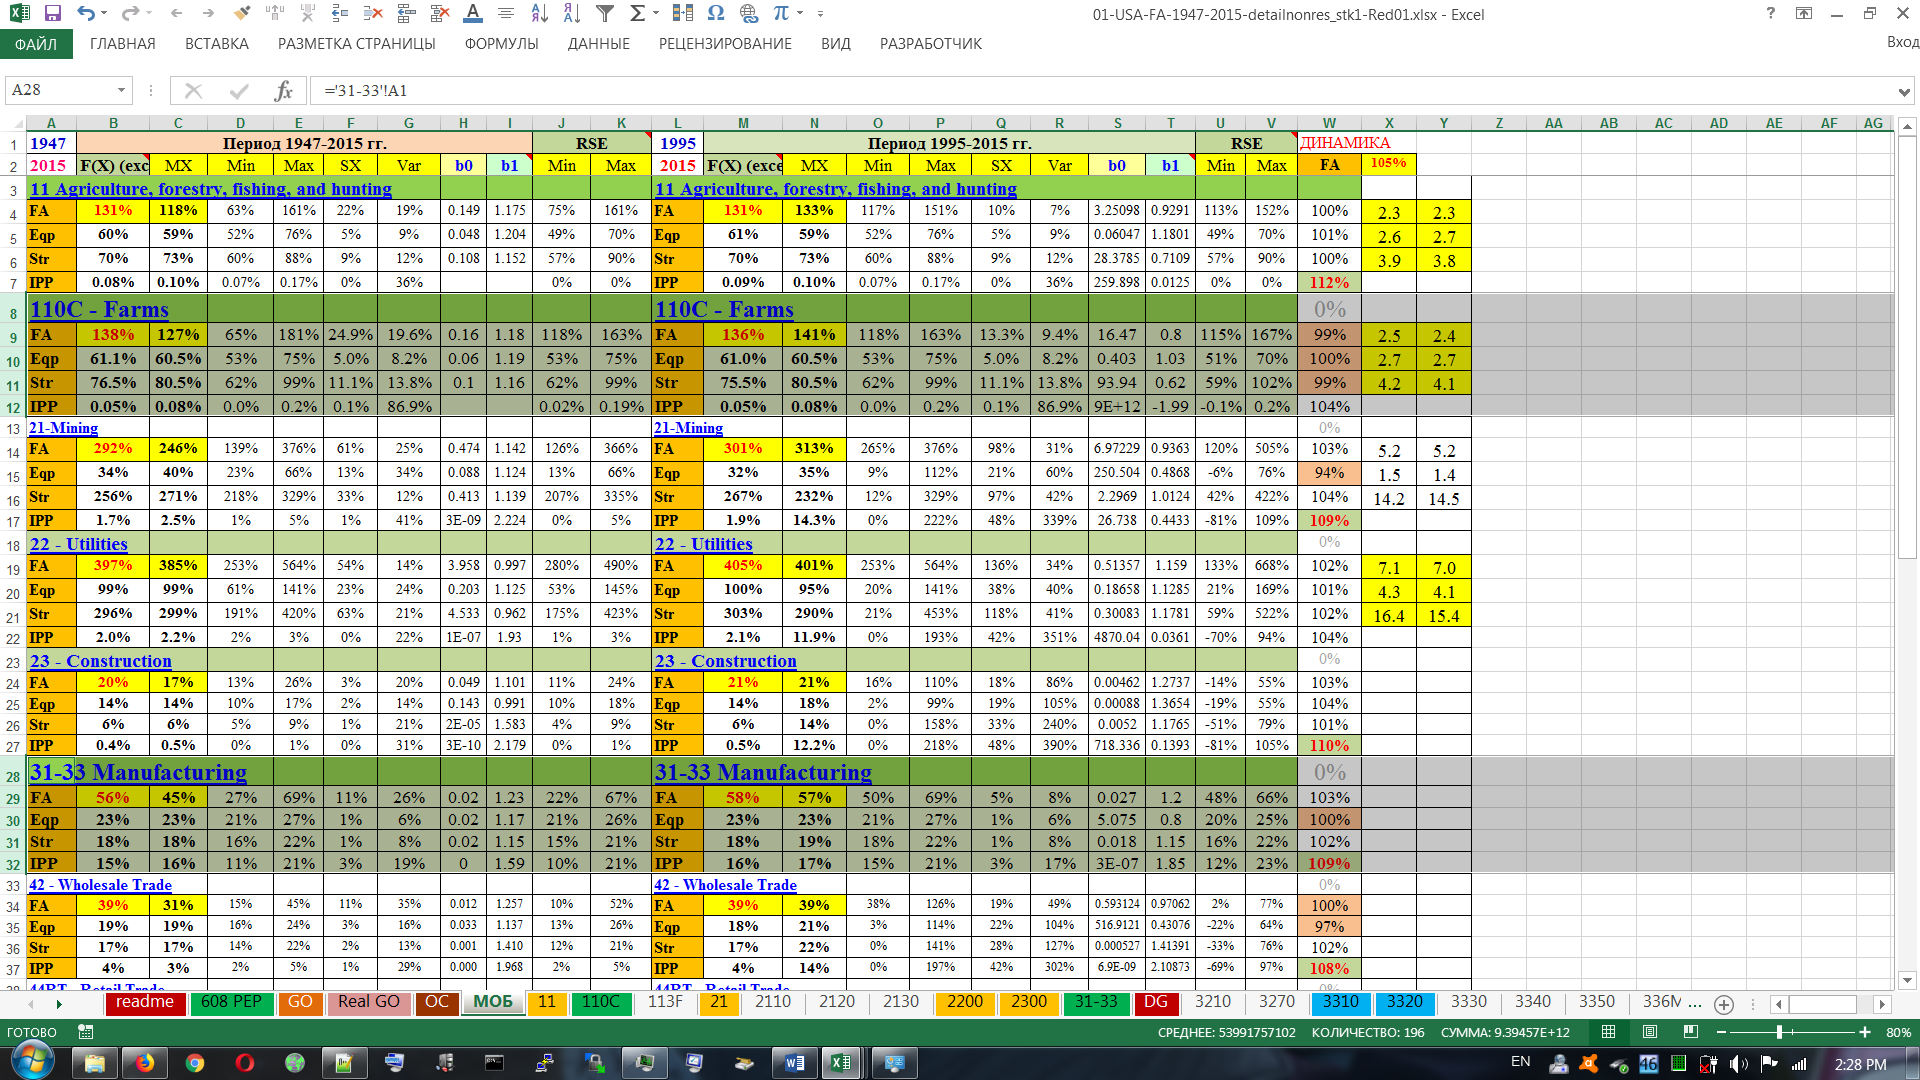
Task: Switch to Page Layout view in status bar
Action: click(1650, 1032)
